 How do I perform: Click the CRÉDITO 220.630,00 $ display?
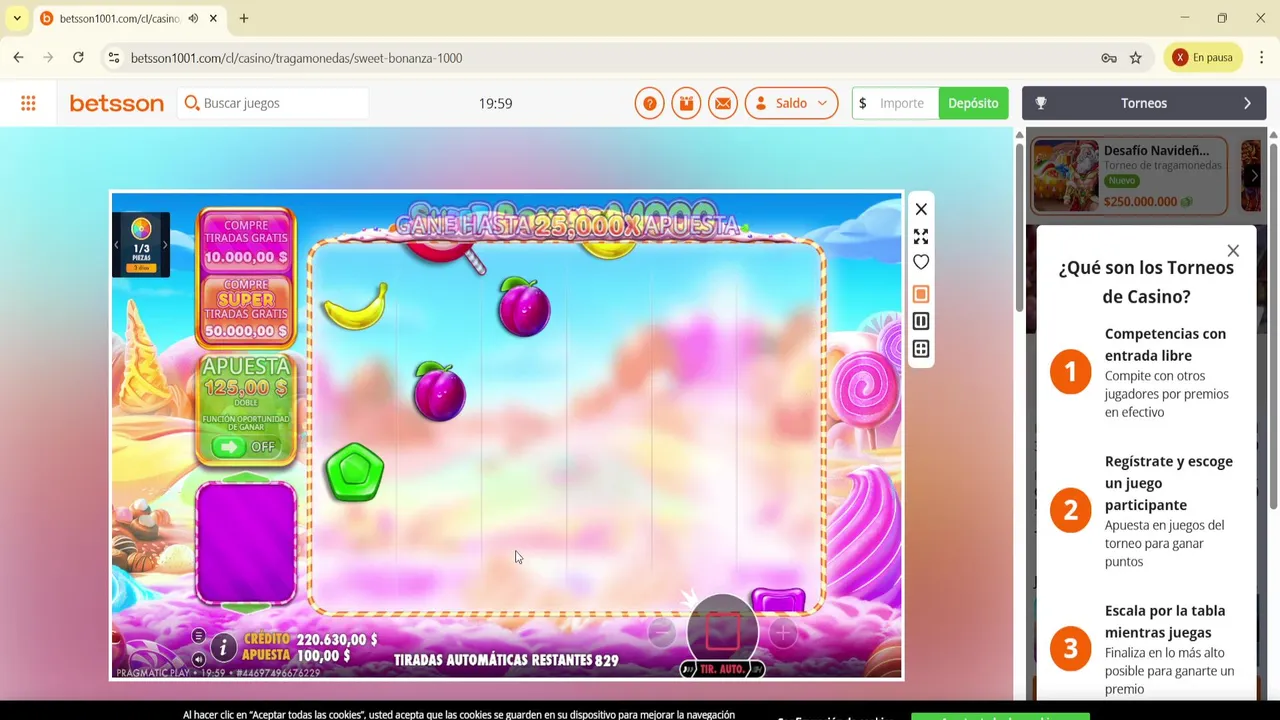coord(310,639)
